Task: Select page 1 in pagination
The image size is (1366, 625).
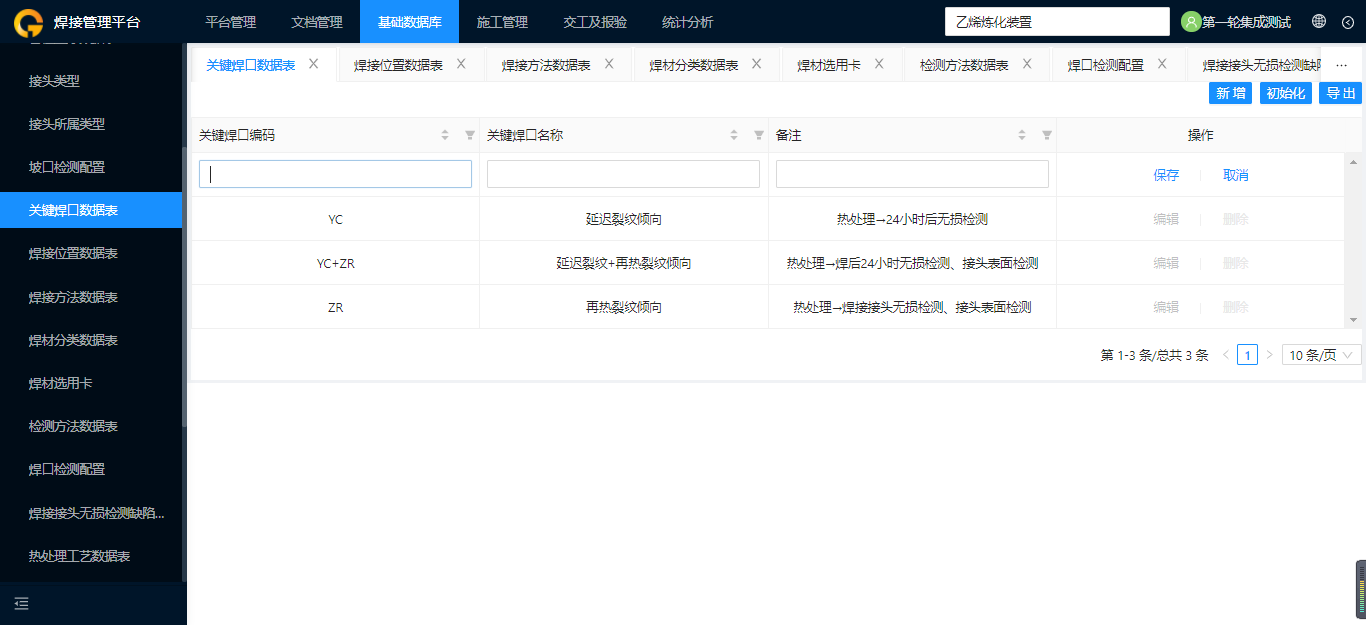Action: (1247, 355)
